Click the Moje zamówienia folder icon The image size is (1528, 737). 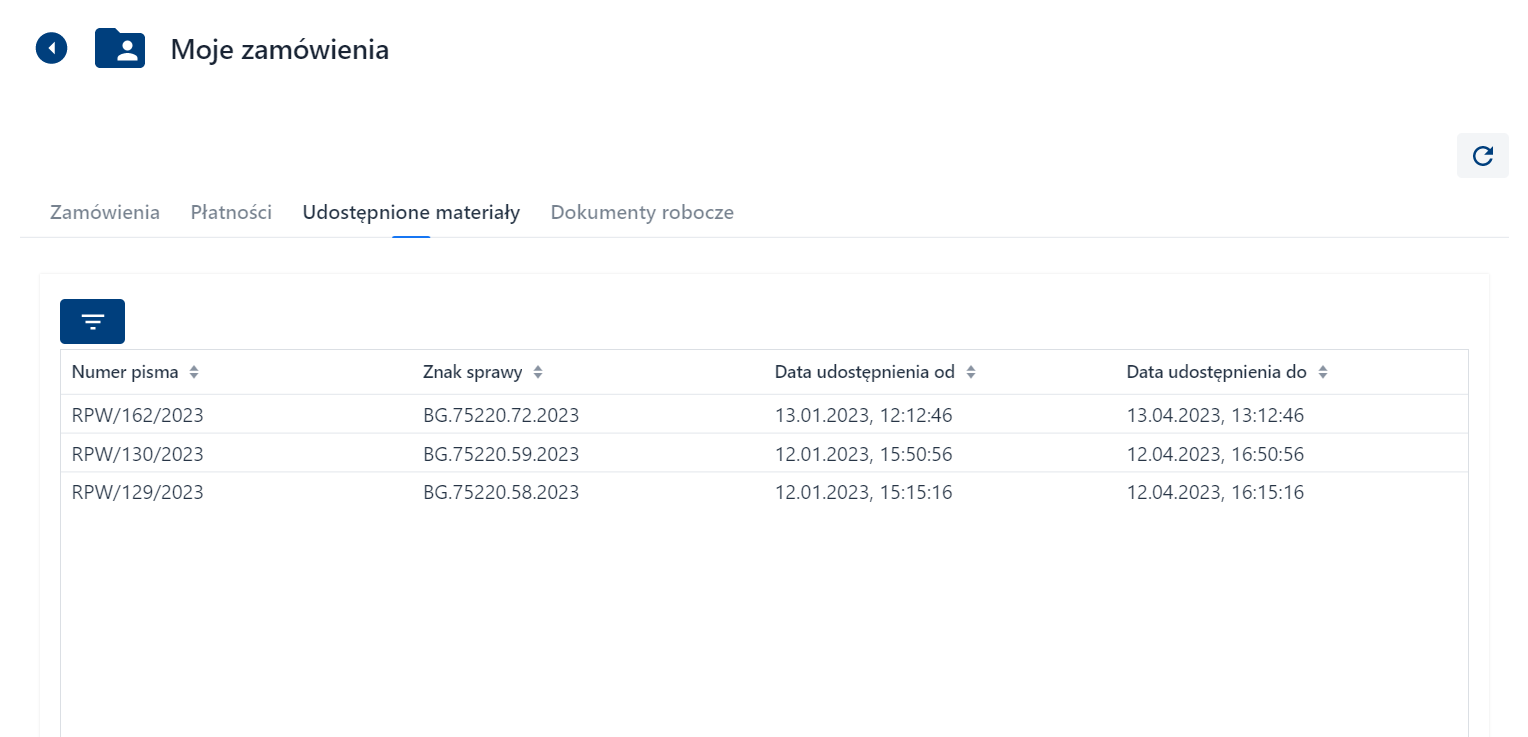point(120,48)
